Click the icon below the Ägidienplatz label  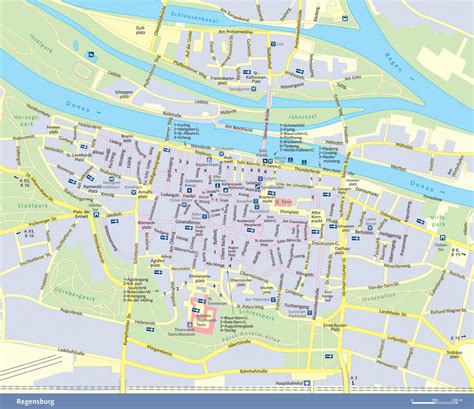point(159,272)
